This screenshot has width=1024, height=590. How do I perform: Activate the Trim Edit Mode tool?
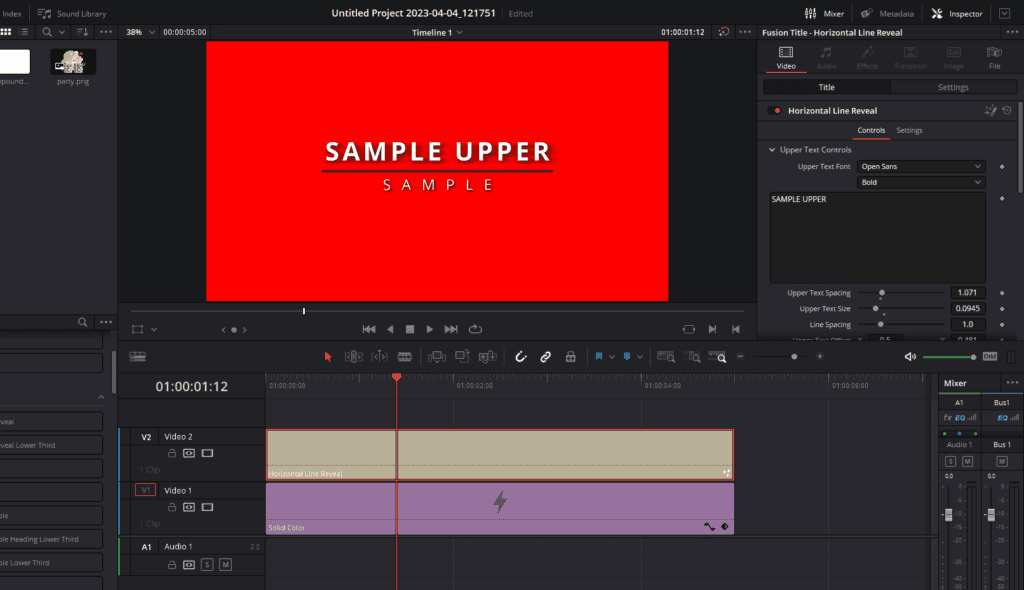click(353, 357)
